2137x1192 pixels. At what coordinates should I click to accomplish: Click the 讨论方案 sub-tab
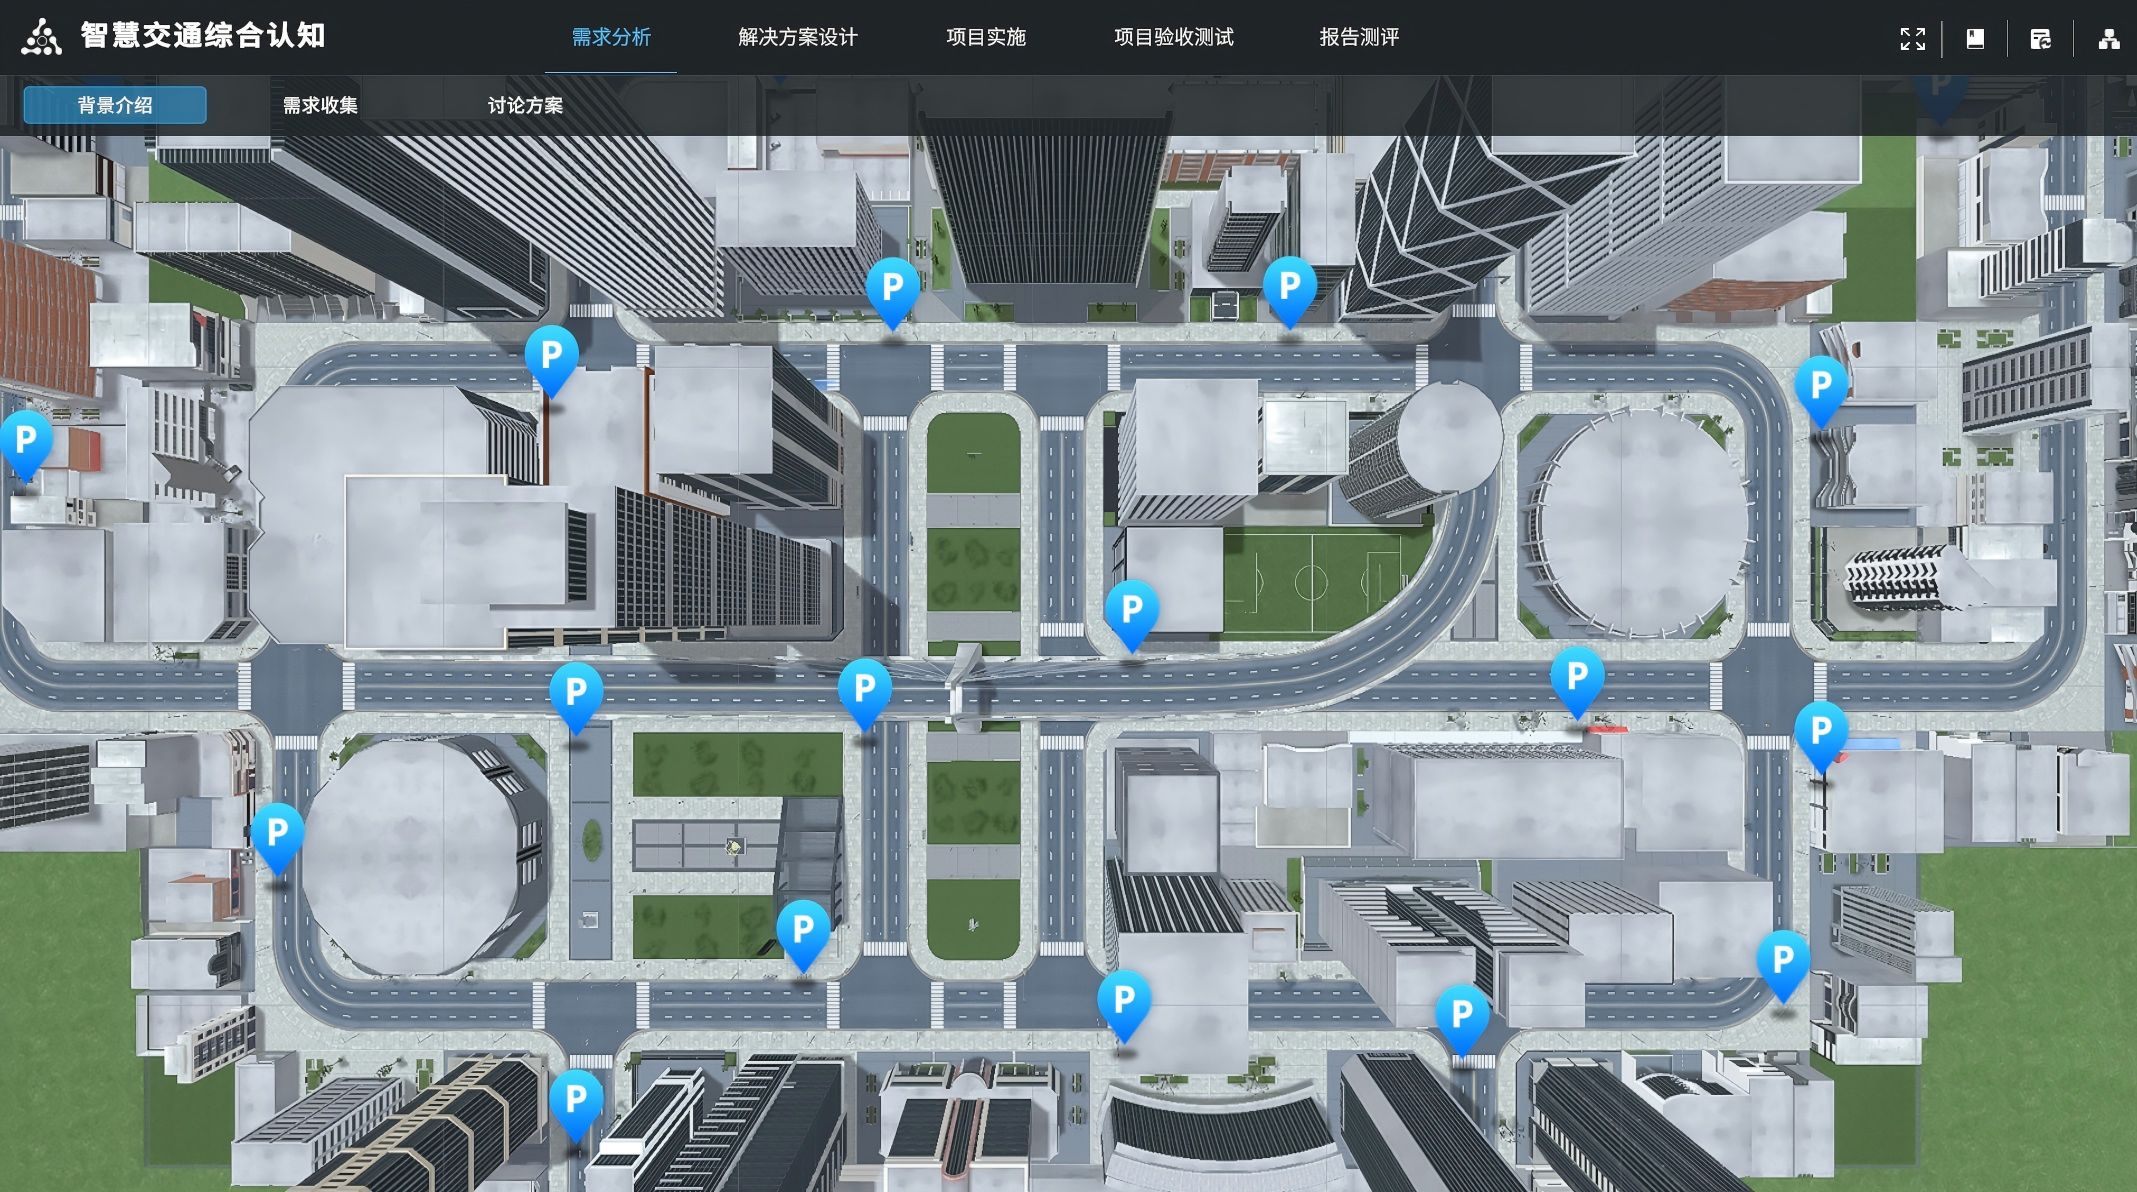[x=525, y=105]
